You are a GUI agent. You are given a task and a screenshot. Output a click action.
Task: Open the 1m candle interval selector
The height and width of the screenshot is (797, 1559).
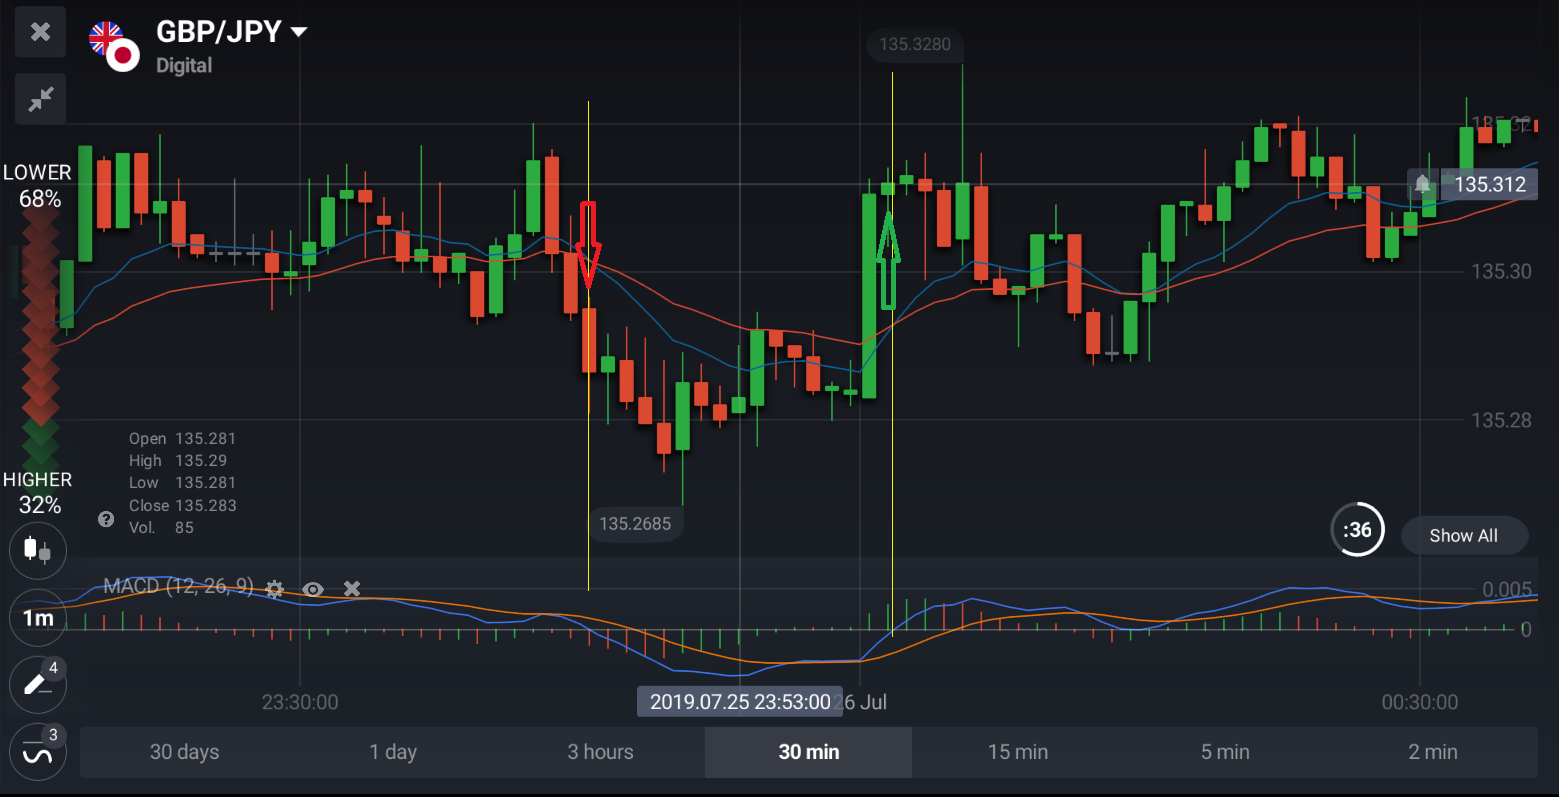(x=38, y=618)
